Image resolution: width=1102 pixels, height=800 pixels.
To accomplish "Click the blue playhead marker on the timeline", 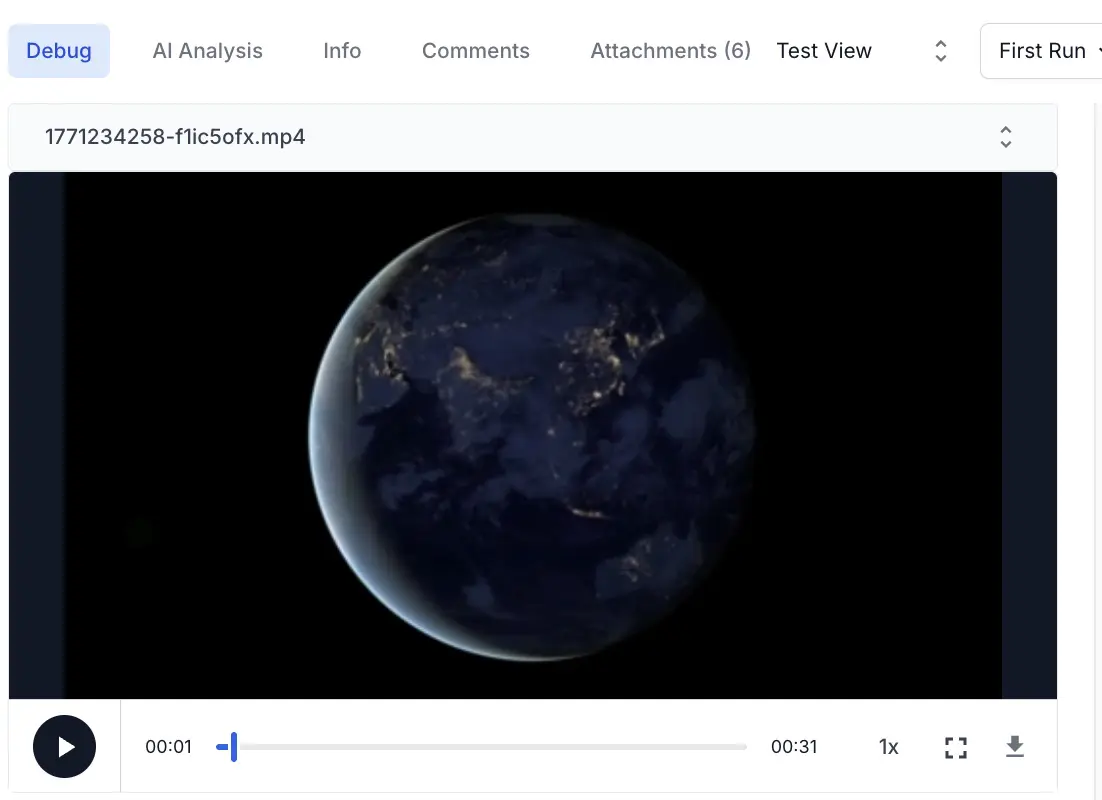I will (232, 746).
